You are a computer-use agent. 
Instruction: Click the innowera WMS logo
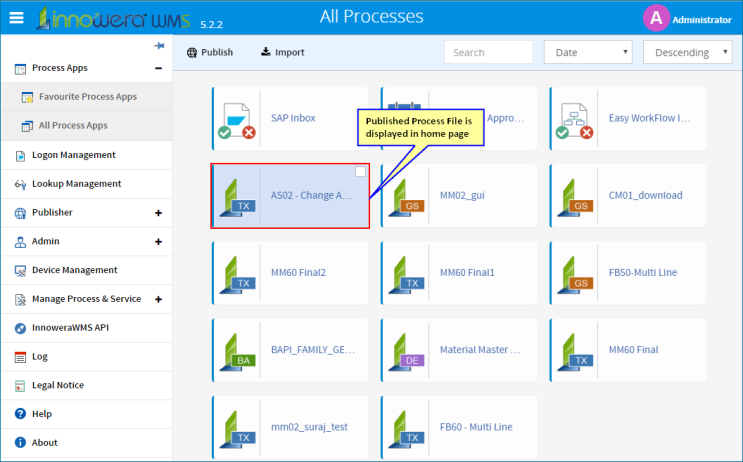pos(114,19)
